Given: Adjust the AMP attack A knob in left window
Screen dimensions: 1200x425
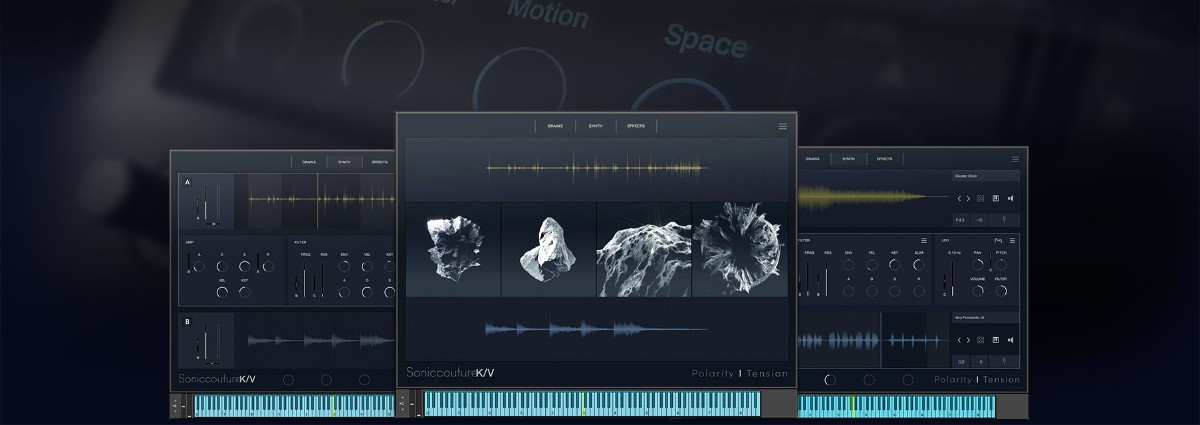Looking at the screenshot, I should coord(199,266).
